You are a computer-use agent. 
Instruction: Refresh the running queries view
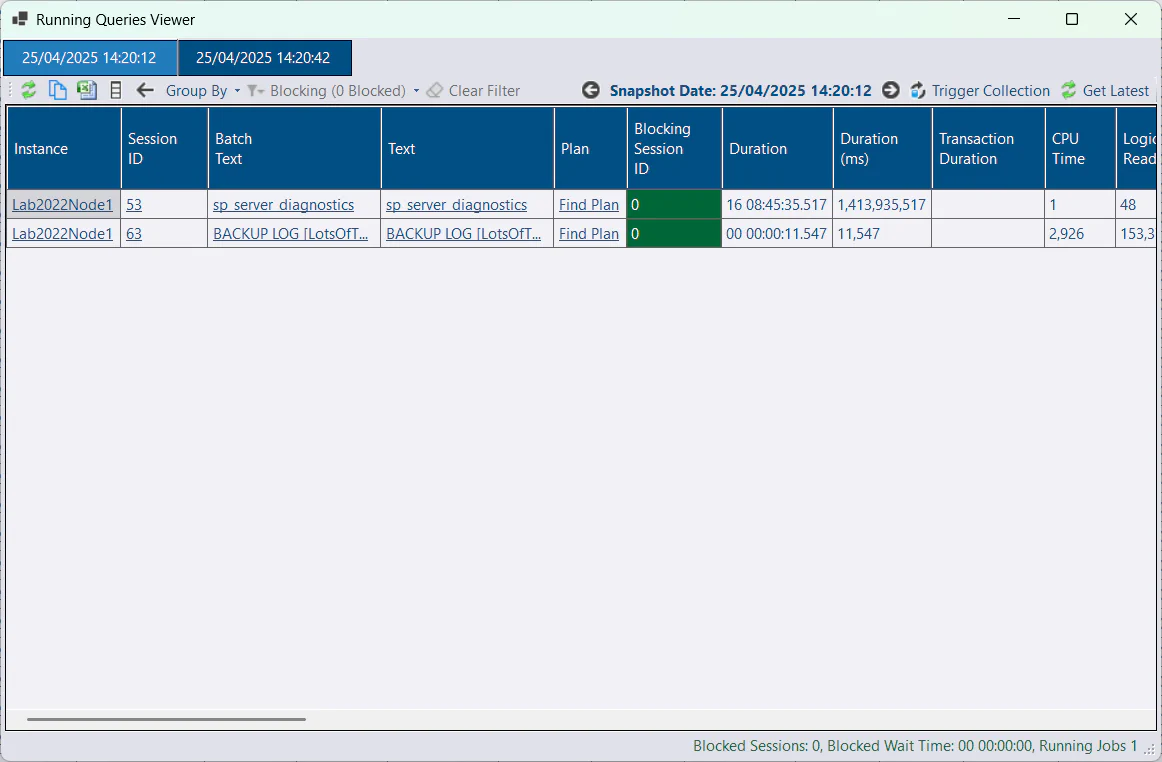(28, 90)
